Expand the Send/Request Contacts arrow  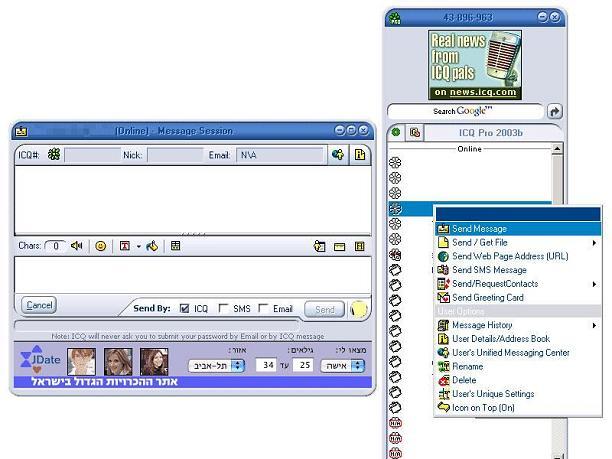point(594,284)
